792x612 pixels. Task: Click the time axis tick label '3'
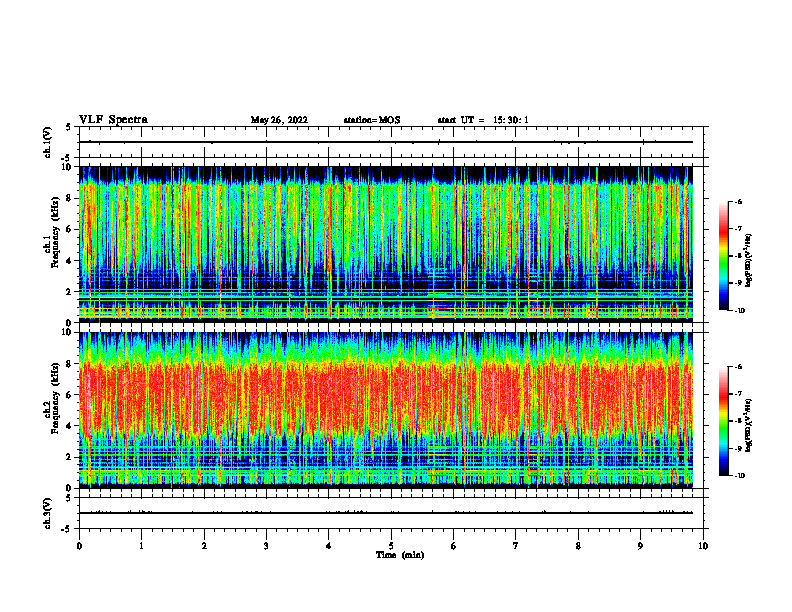(266, 546)
